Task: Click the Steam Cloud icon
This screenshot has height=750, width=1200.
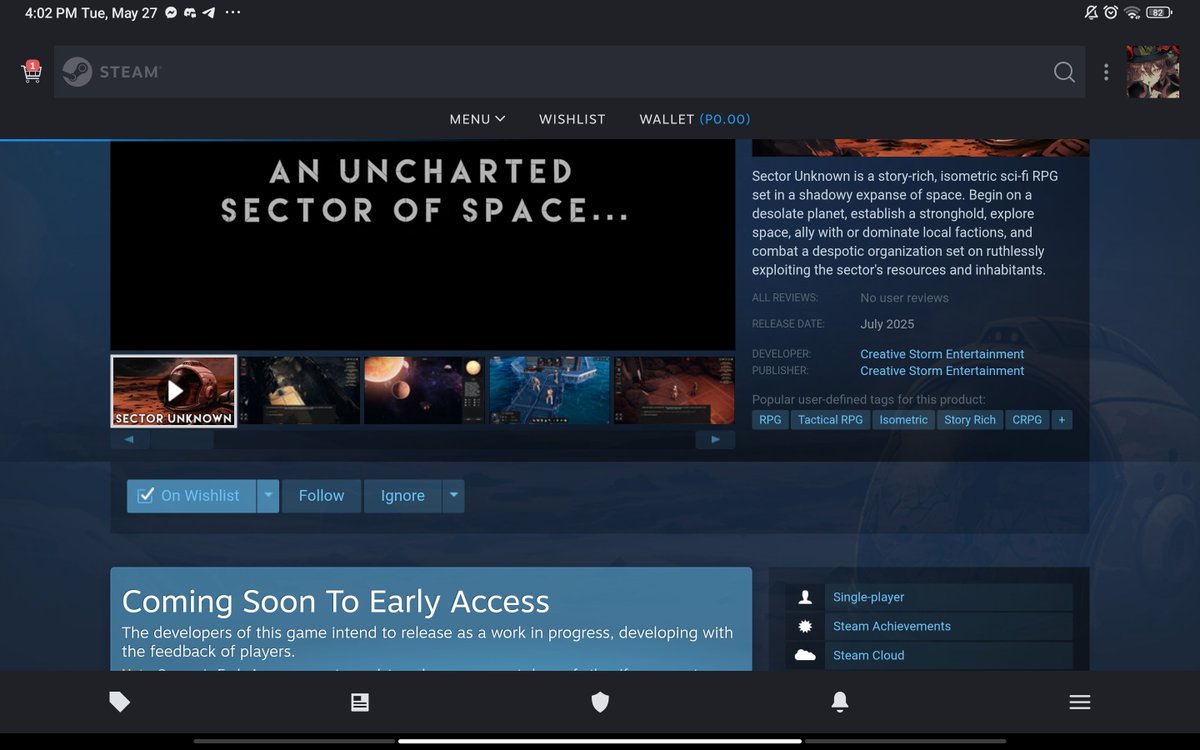Action: tap(805, 655)
